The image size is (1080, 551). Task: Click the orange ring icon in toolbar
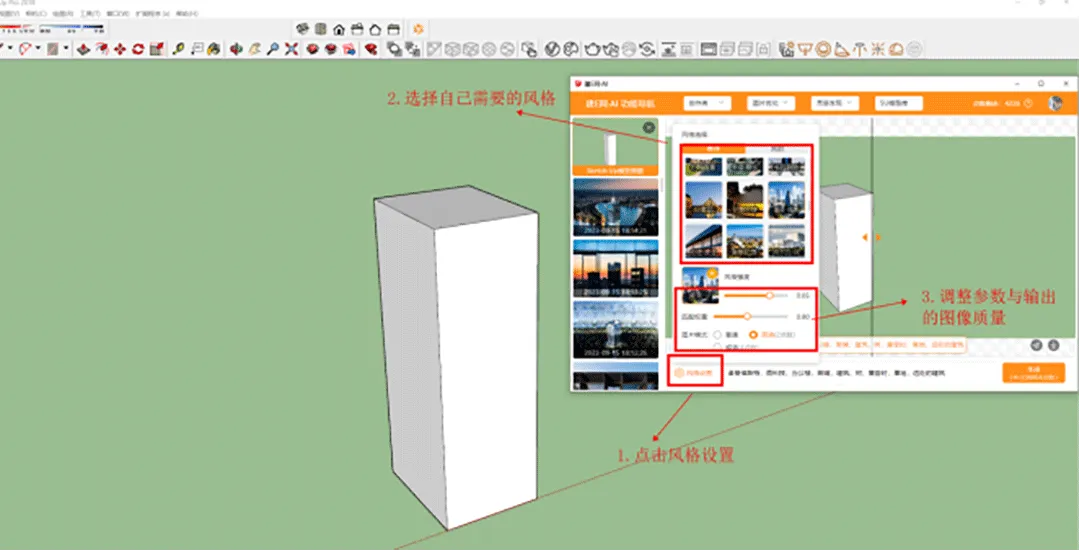[x=823, y=49]
